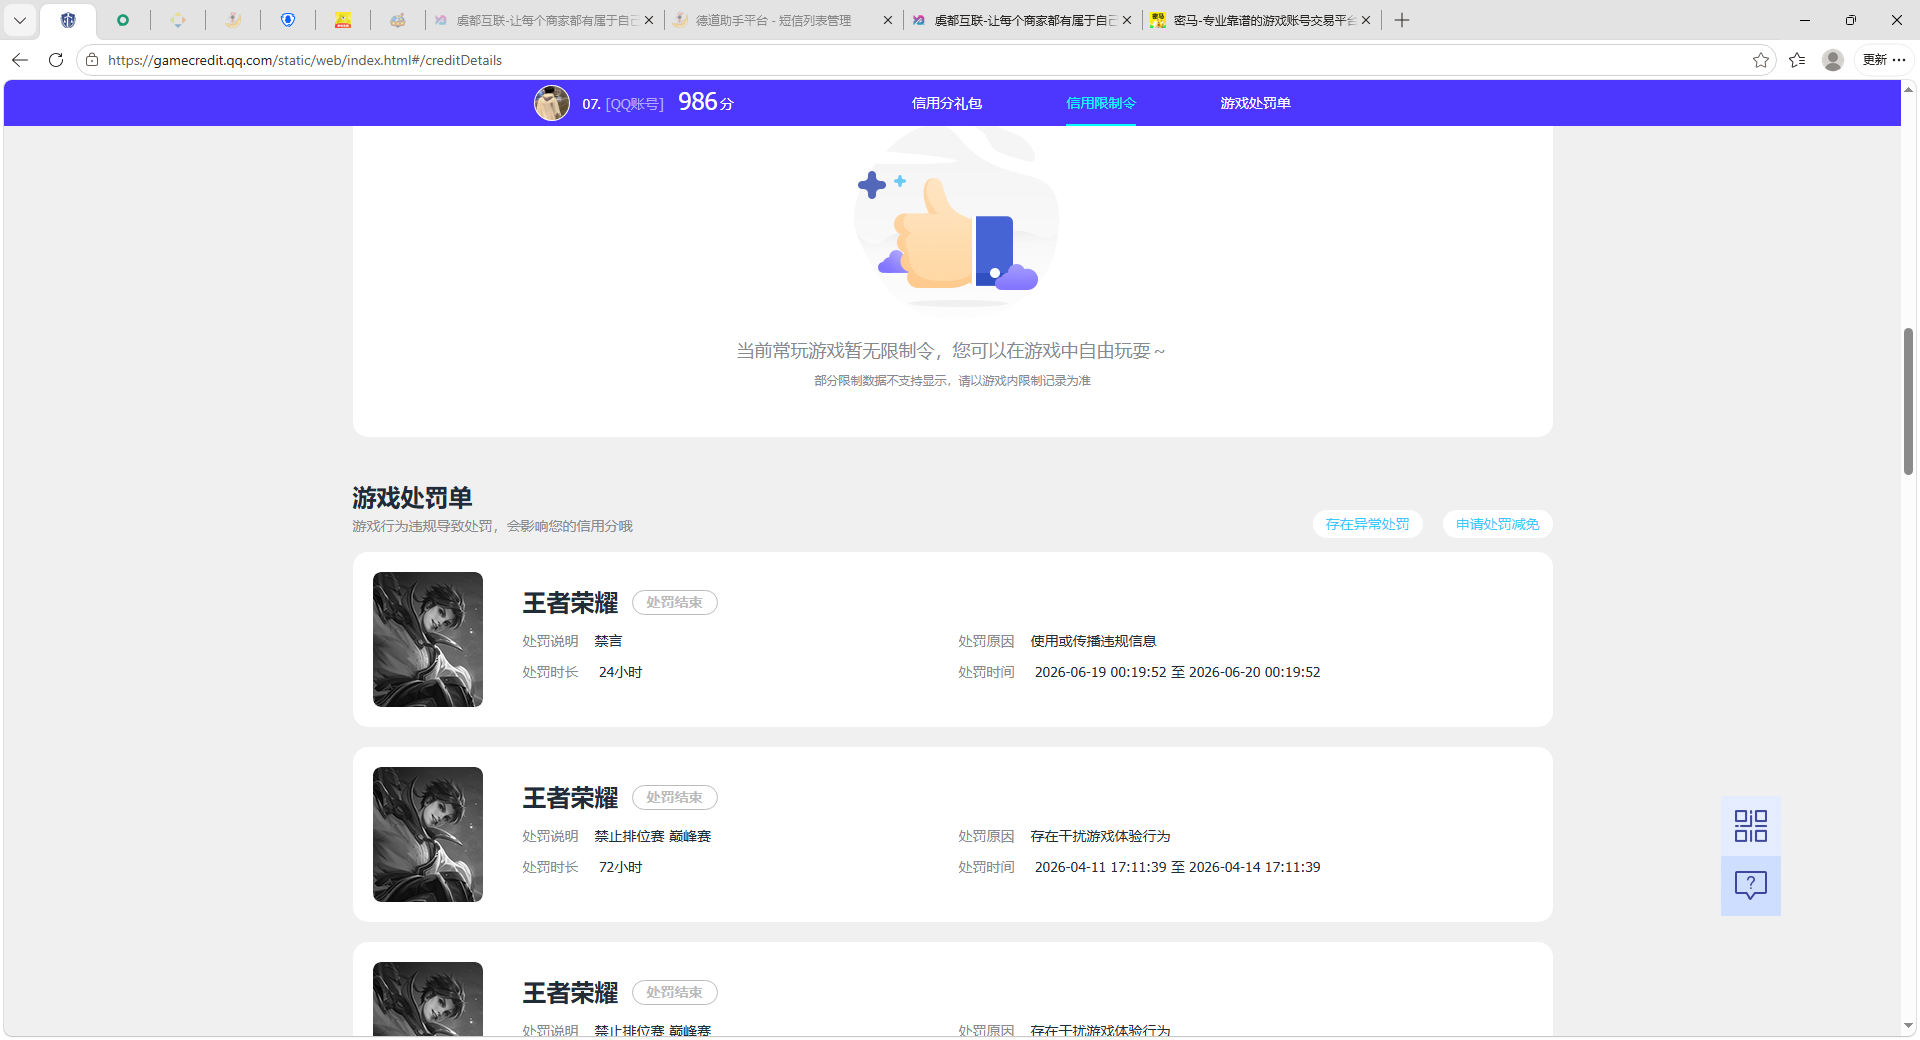Click the 986分 credit score
The image size is (1920, 1040).
[x=706, y=102]
